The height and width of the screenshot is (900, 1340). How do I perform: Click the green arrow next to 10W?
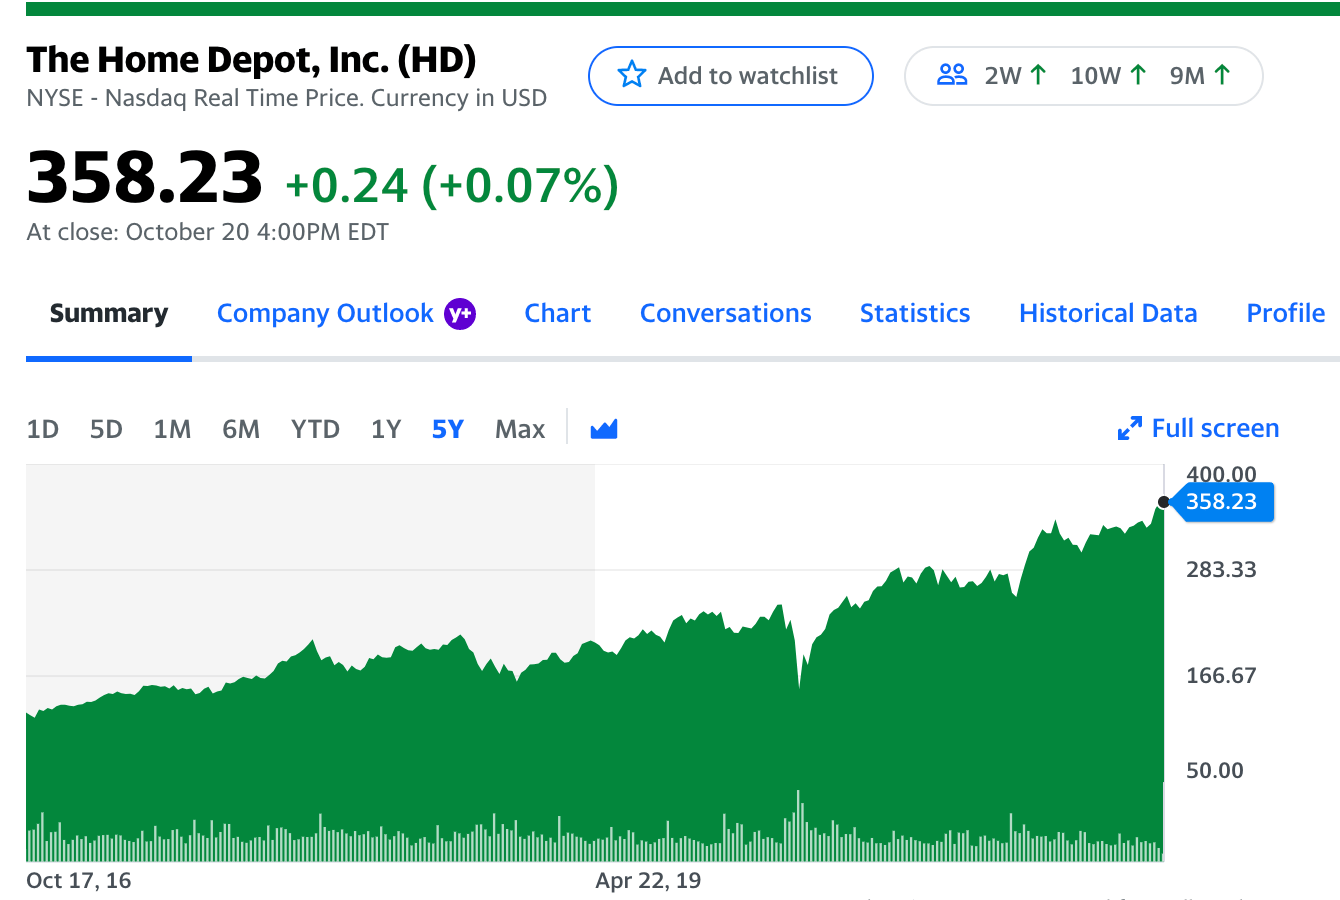(x=1138, y=75)
